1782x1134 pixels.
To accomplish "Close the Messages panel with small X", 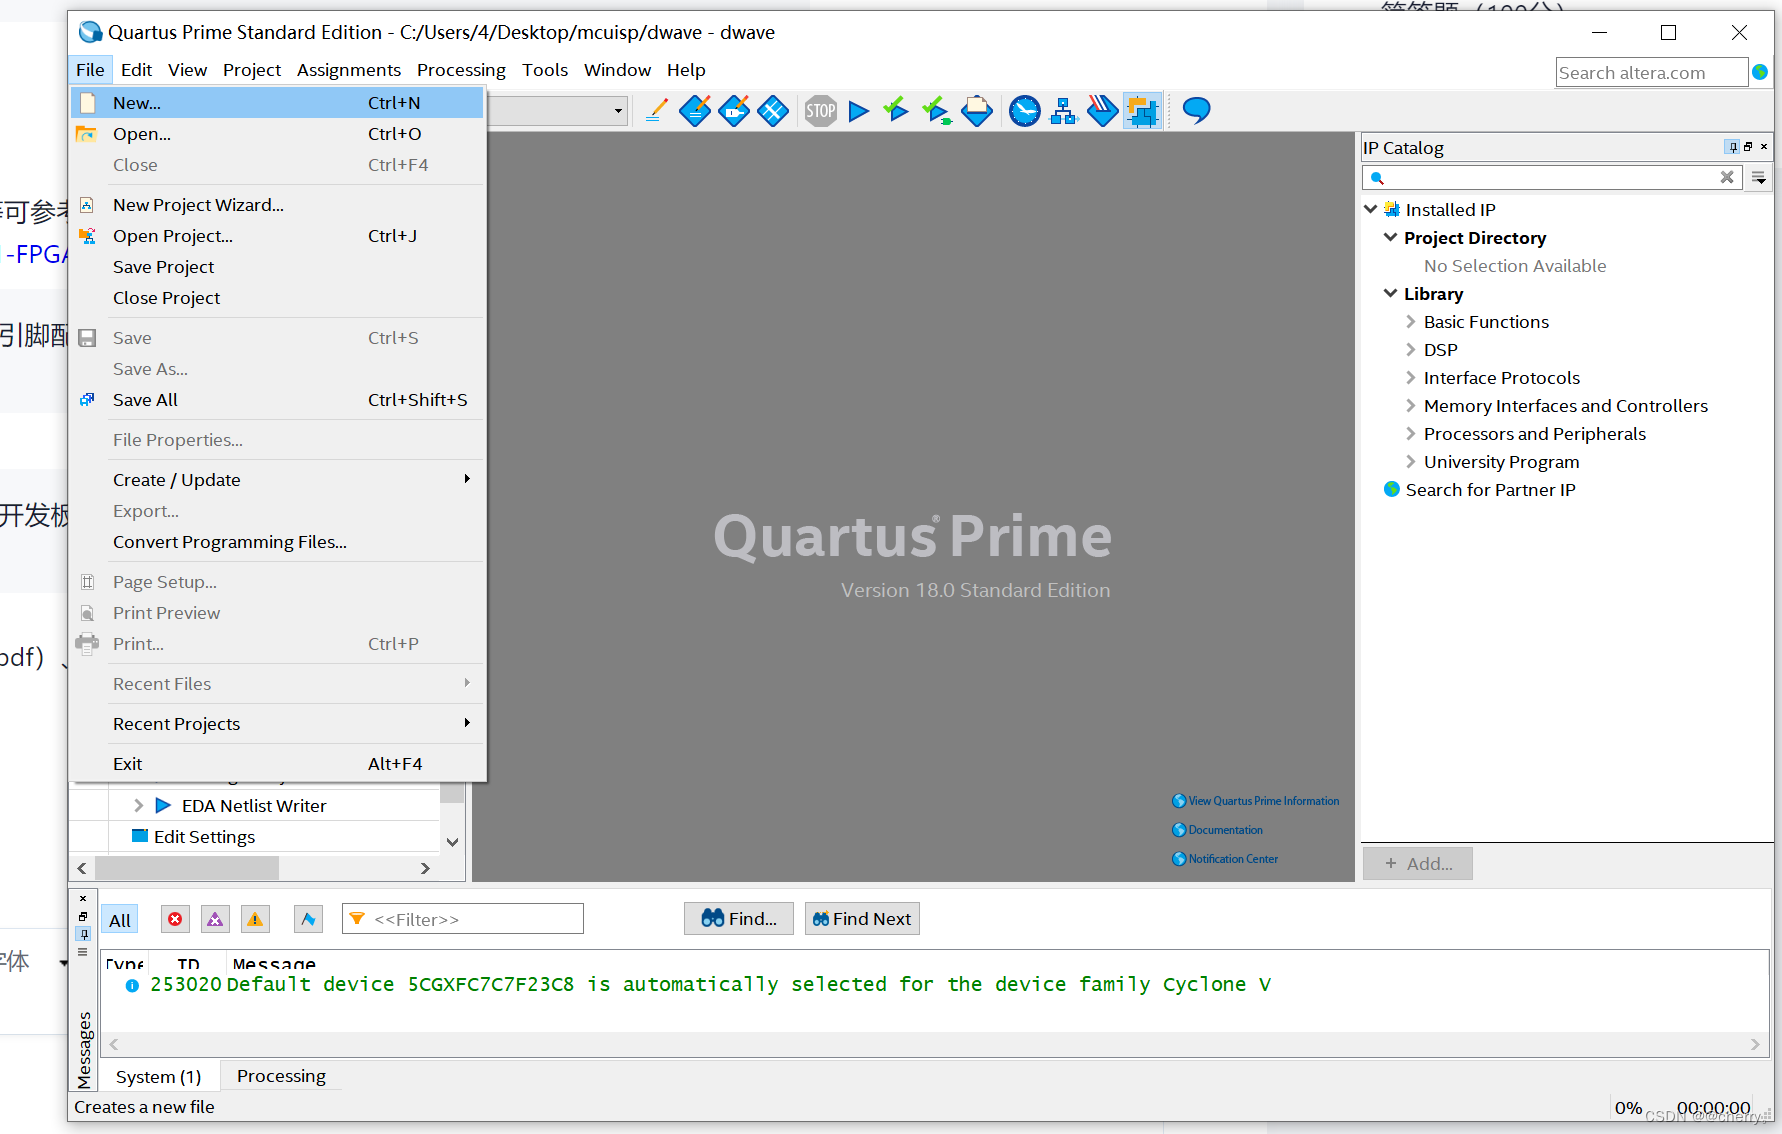I will click(x=83, y=898).
